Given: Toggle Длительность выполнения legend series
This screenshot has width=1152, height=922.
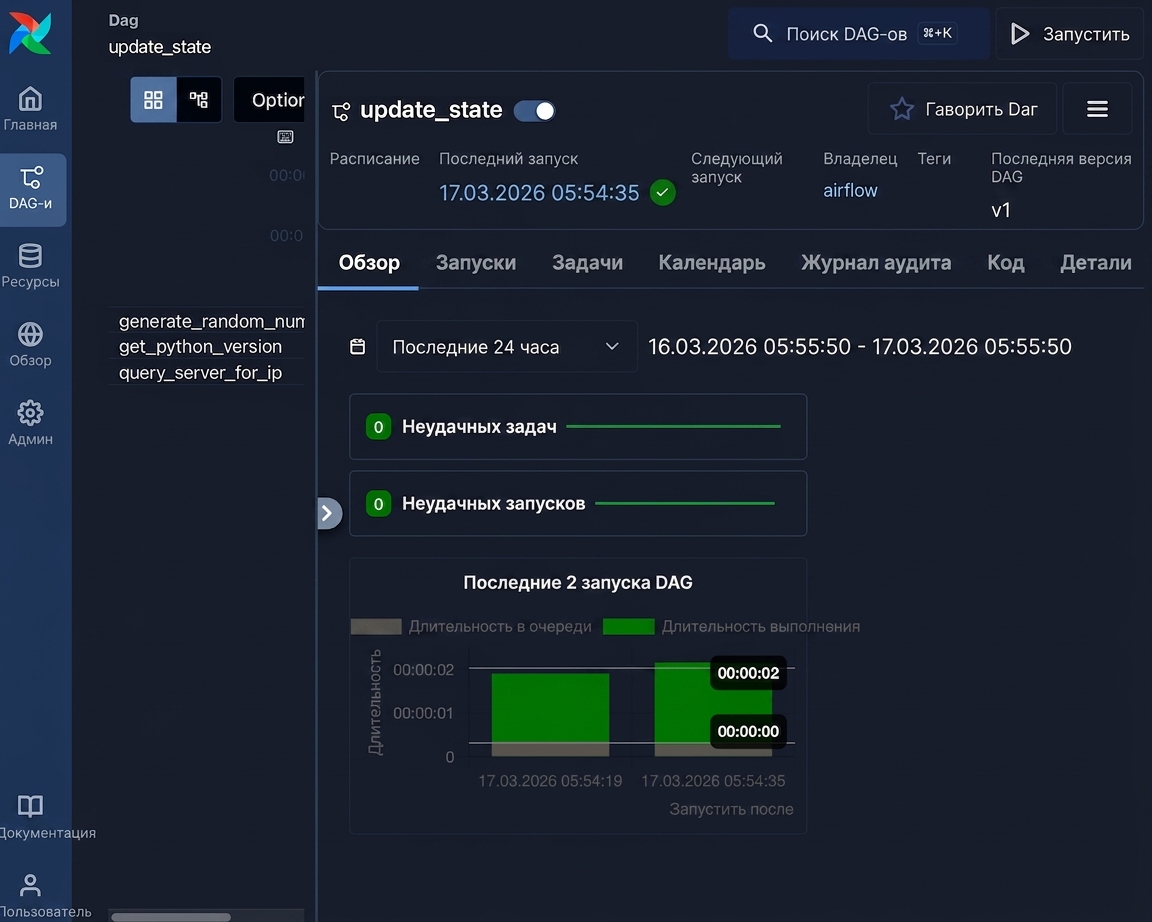Looking at the screenshot, I should pos(731,627).
